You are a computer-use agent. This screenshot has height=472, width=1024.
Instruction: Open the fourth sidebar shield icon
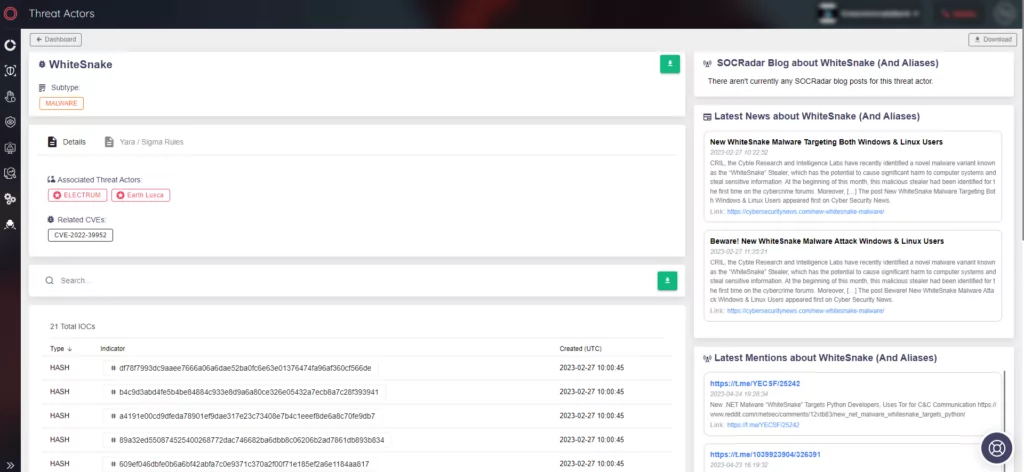[10, 122]
